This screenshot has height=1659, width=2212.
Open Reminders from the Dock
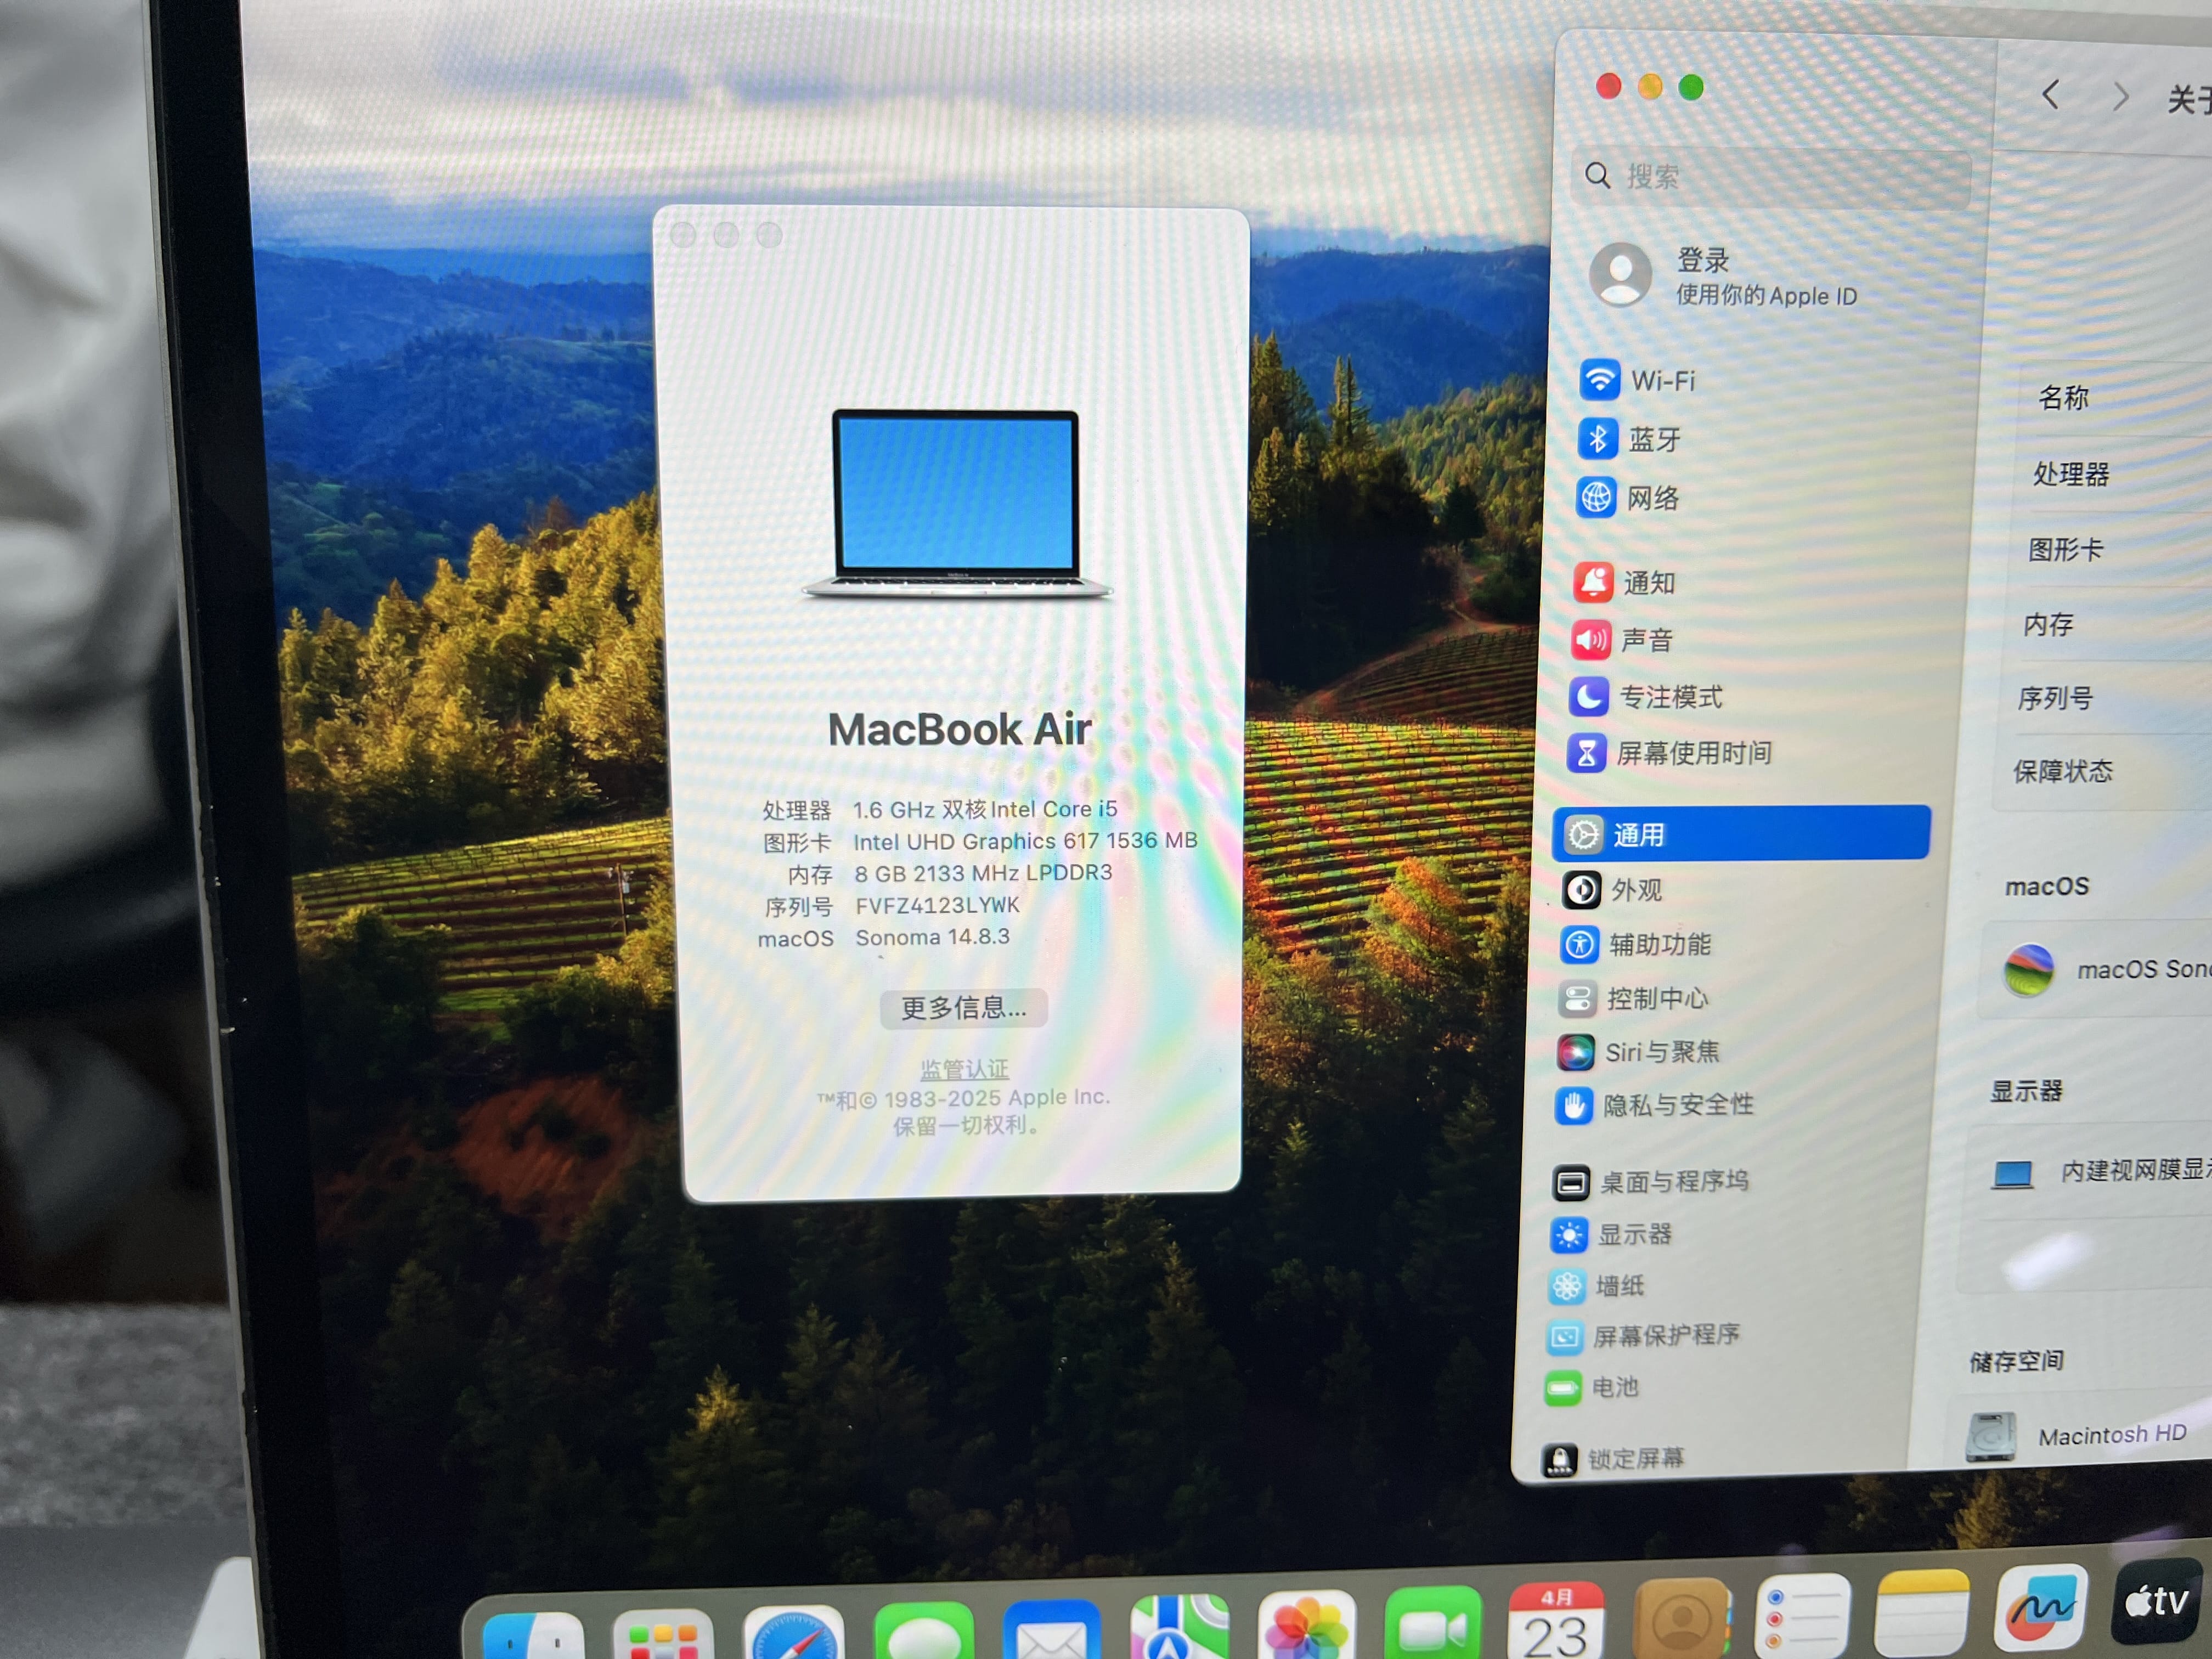[x=1802, y=1615]
